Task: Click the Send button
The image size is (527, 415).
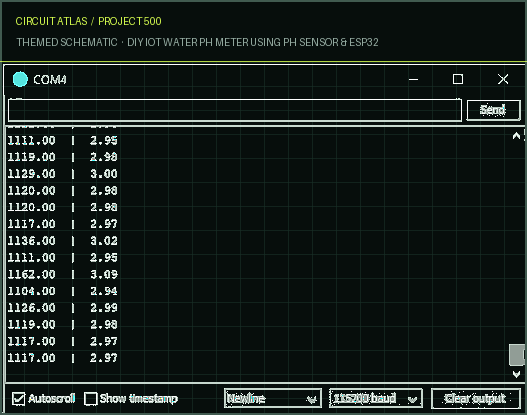Action: [493, 110]
